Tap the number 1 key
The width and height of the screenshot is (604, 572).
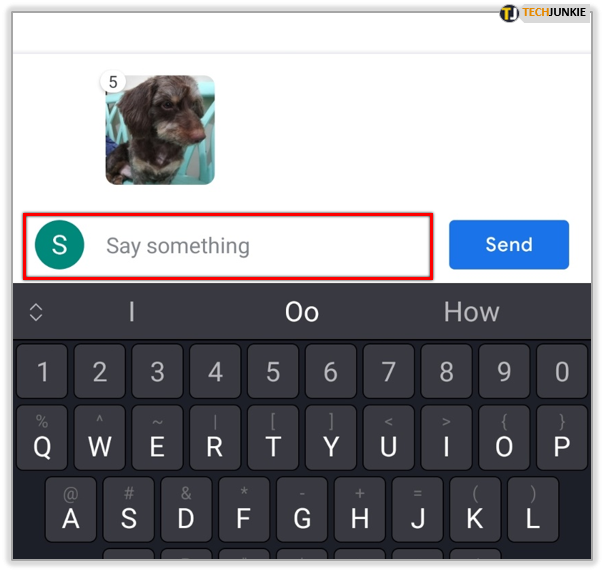(42, 371)
